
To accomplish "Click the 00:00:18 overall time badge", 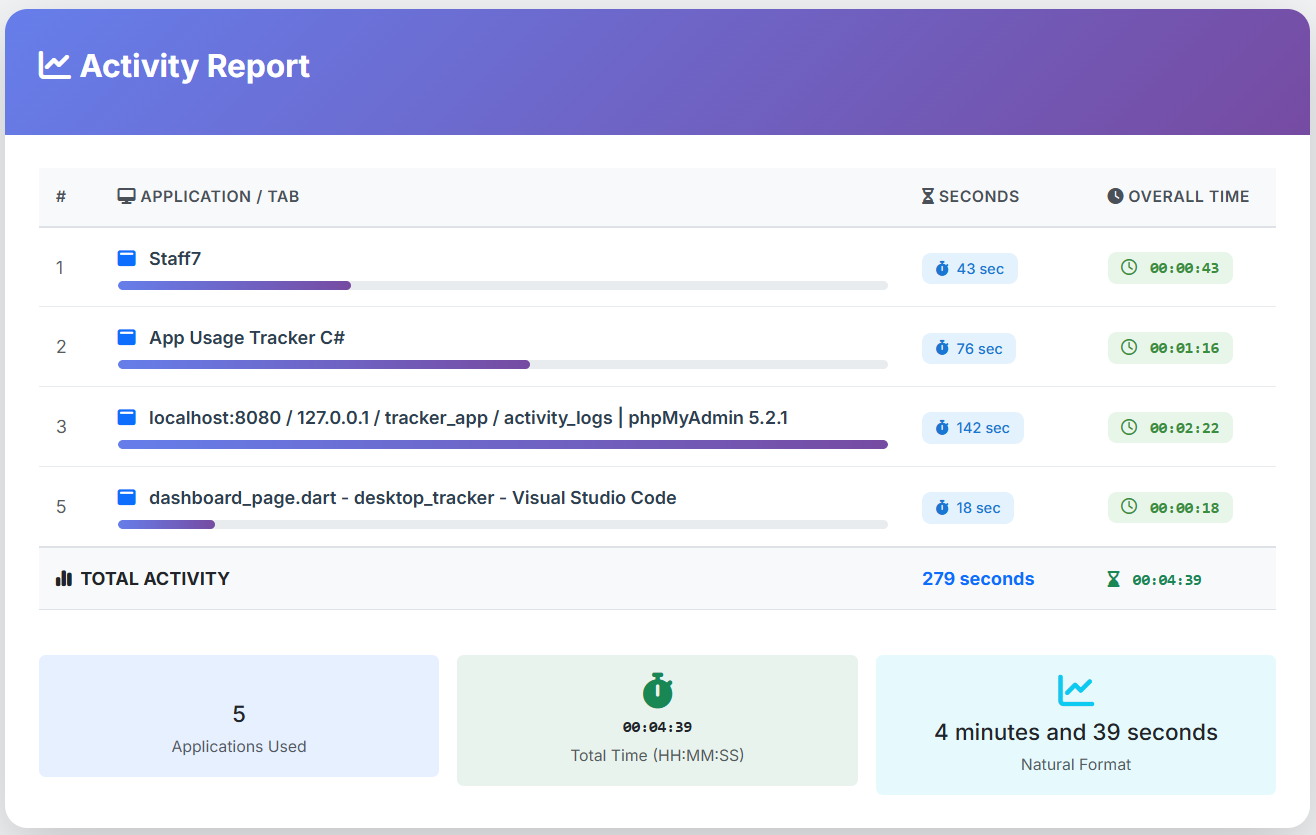I will tap(1170, 508).
